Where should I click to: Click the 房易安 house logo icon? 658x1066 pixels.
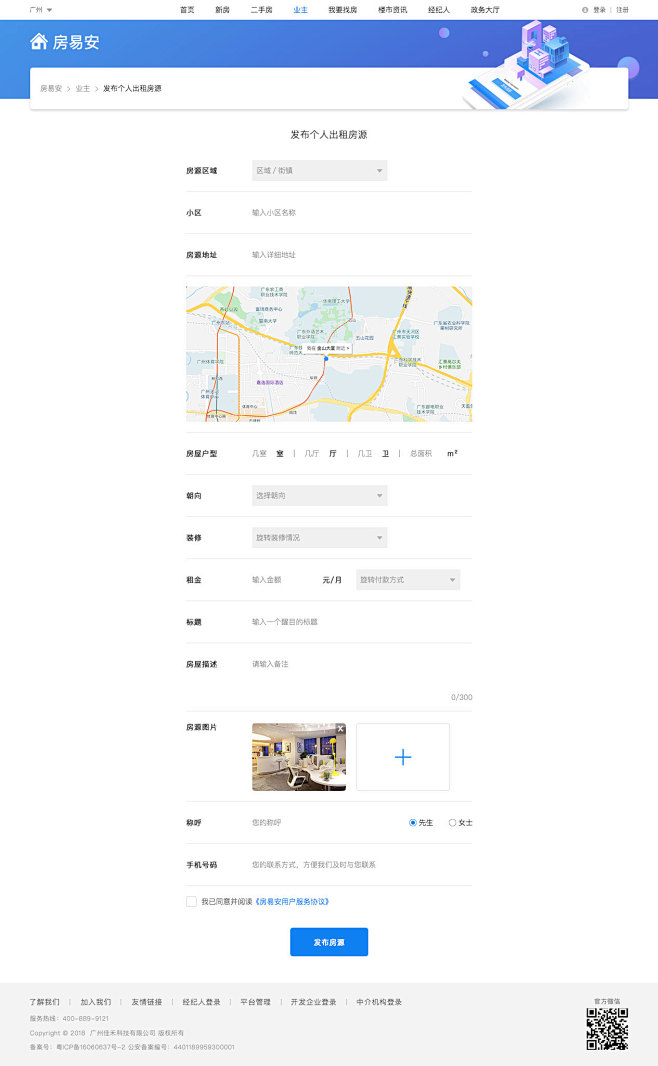[x=39, y=41]
